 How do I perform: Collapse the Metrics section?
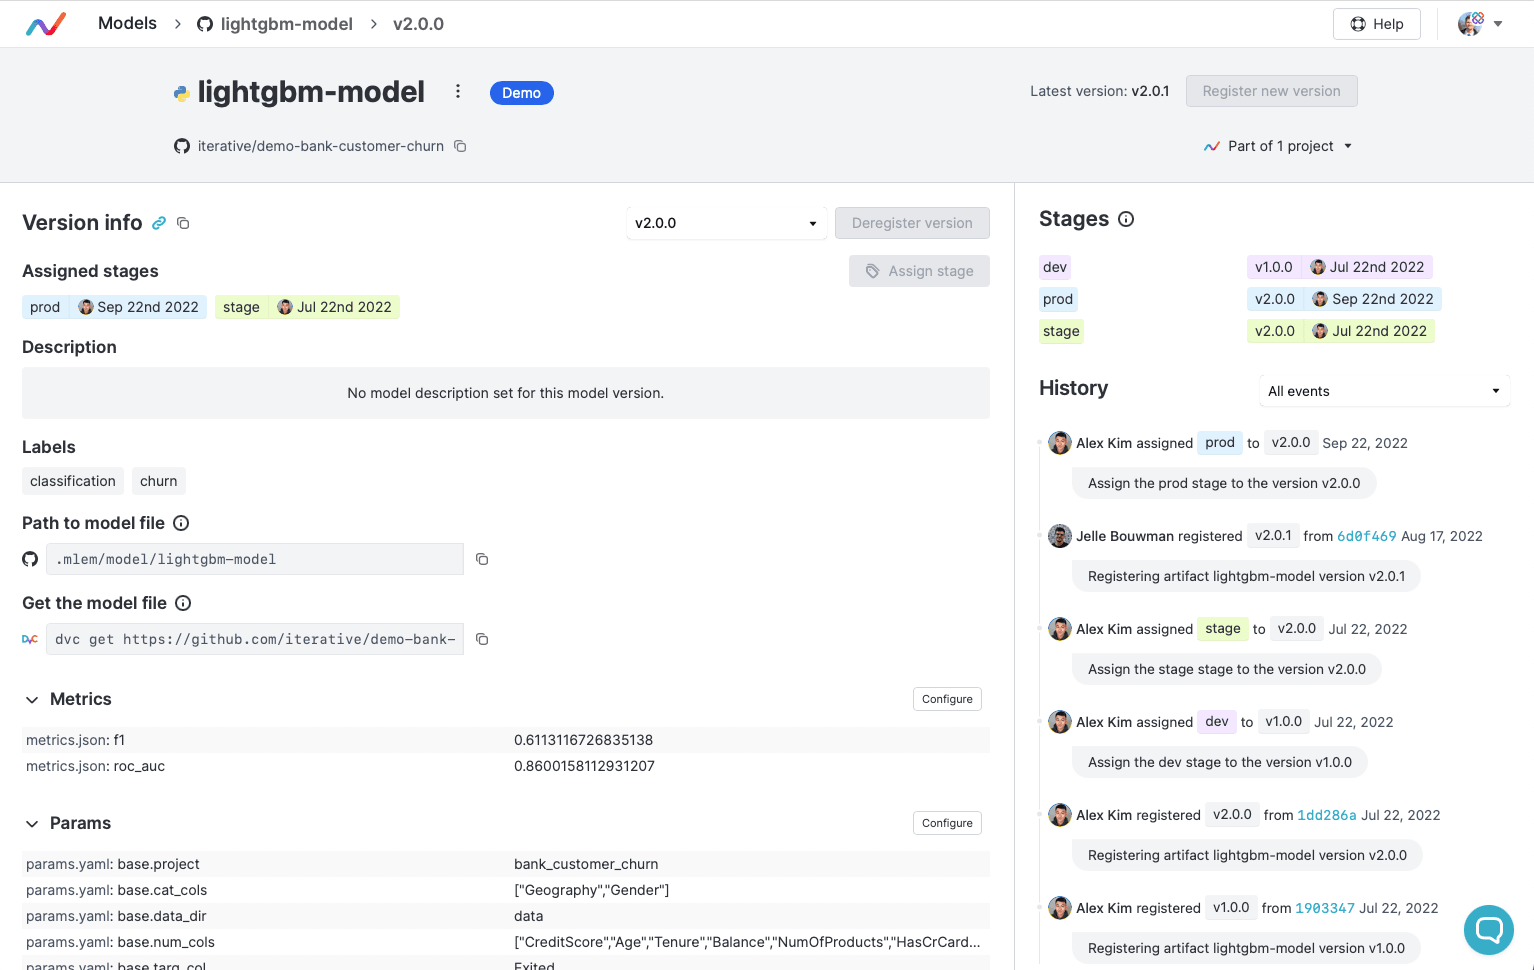[x=32, y=700]
